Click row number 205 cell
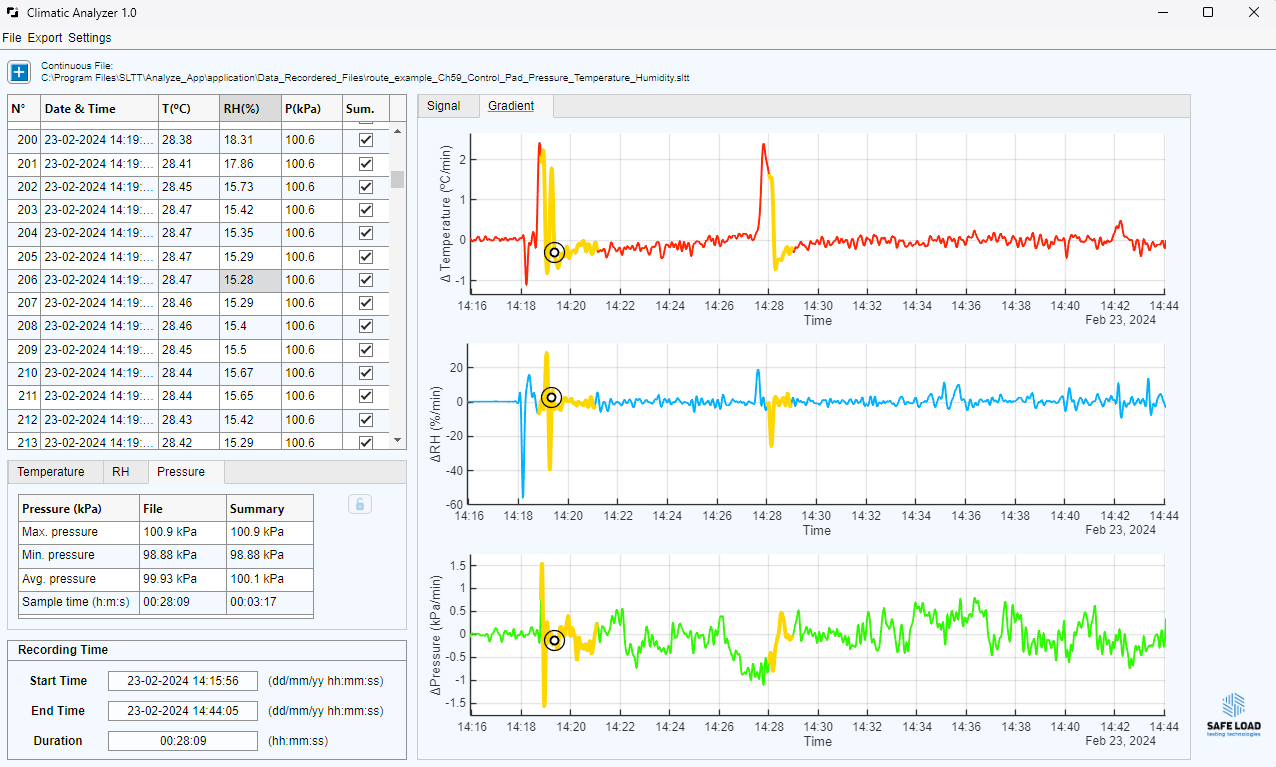This screenshot has width=1276, height=767. click(x=24, y=257)
